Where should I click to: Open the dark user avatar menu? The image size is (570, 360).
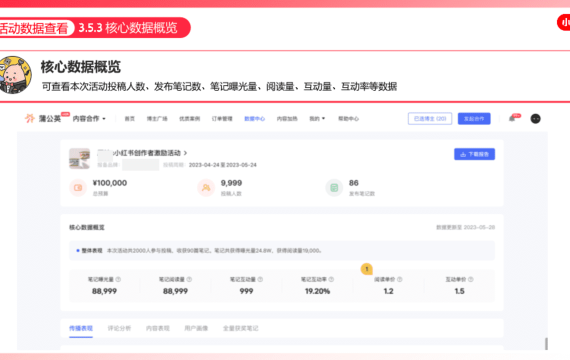point(535,119)
